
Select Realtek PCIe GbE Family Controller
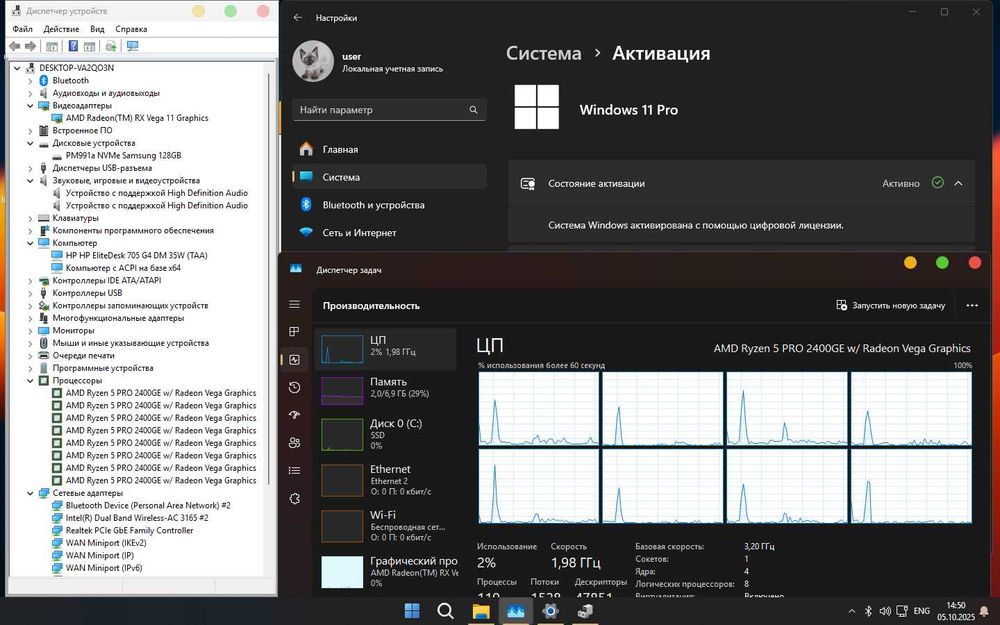[129, 530]
